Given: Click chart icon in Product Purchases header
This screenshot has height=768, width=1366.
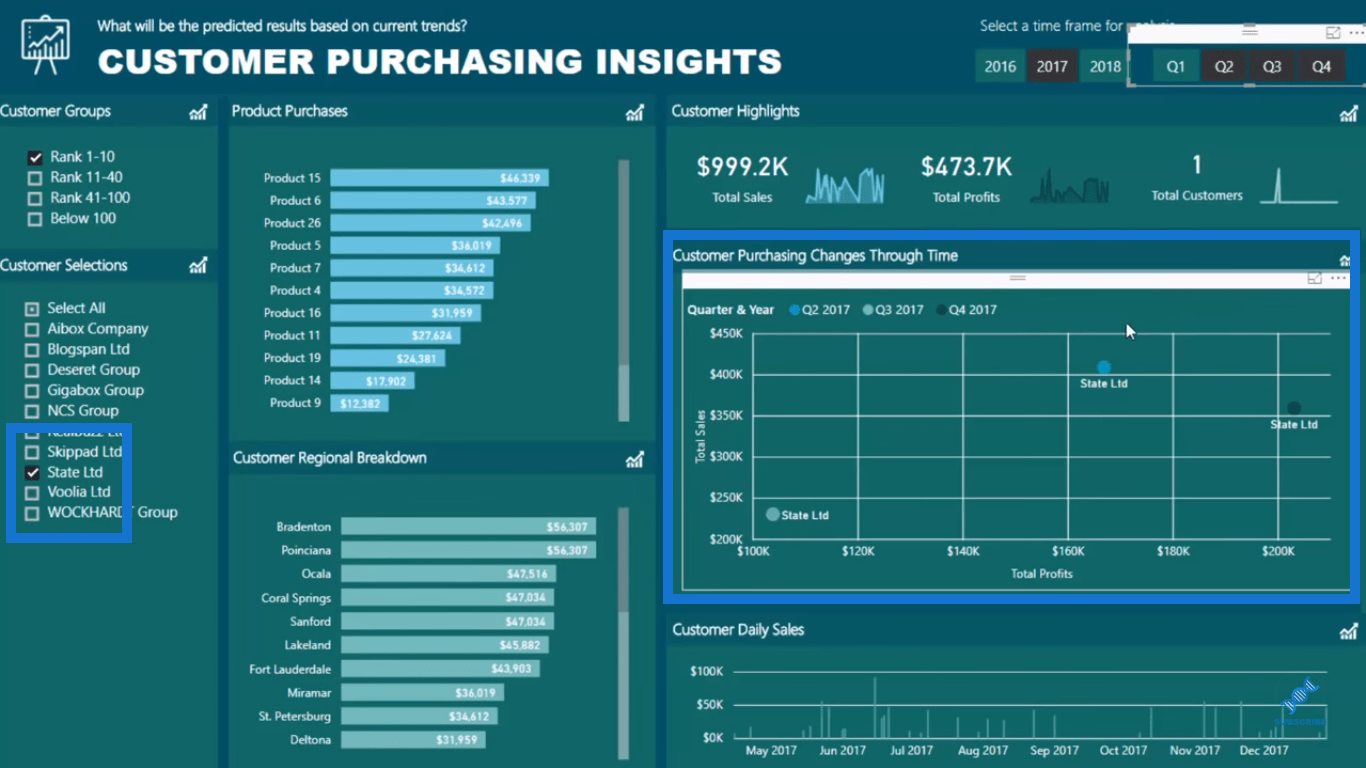Looking at the screenshot, I should point(635,112).
